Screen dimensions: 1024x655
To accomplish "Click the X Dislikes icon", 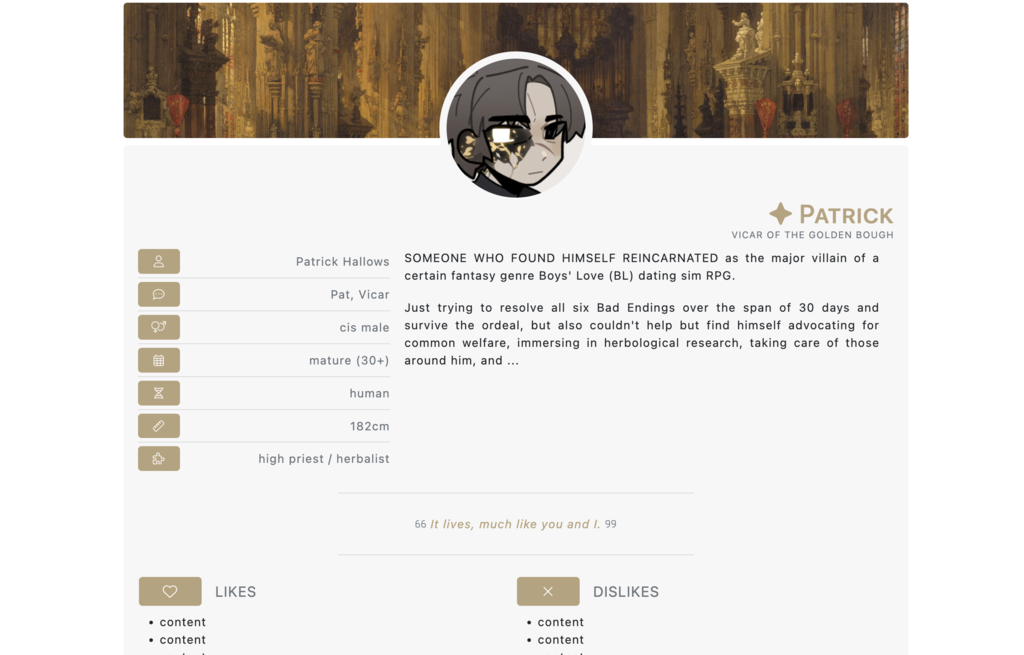I will pos(548,591).
